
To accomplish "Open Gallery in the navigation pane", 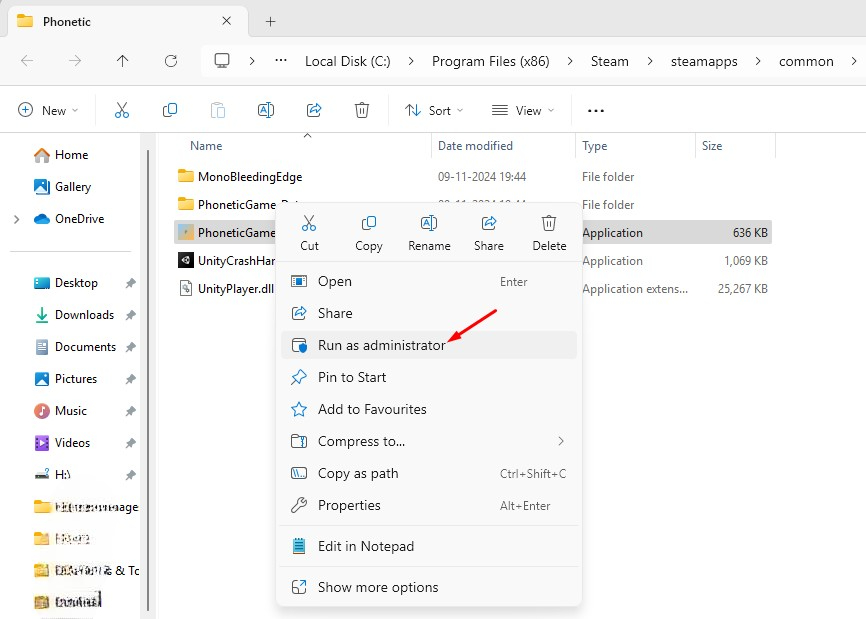I will (x=62, y=187).
